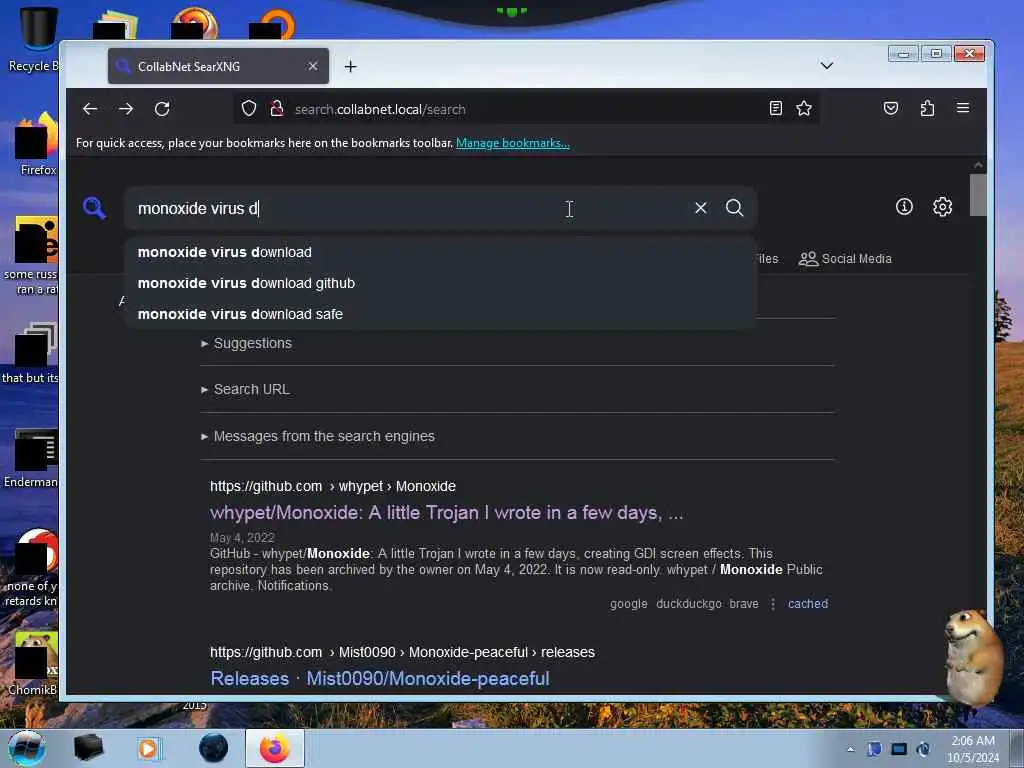Open a new tab with plus button

(x=351, y=67)
